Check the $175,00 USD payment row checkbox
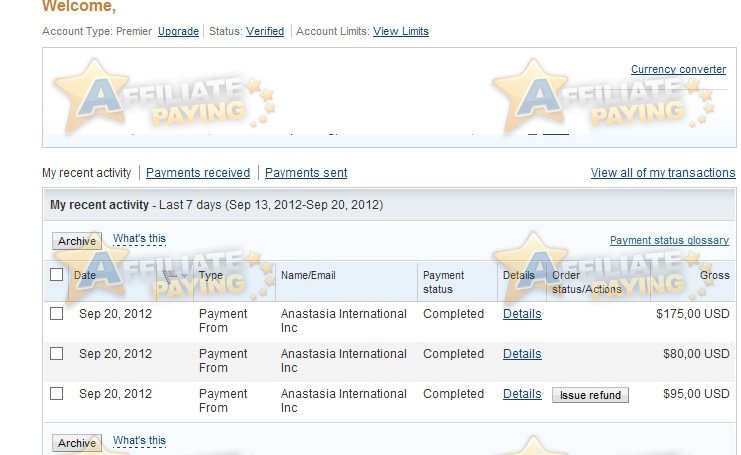The width and height of the screenshot is (741, 455). [x=56, y=313]
